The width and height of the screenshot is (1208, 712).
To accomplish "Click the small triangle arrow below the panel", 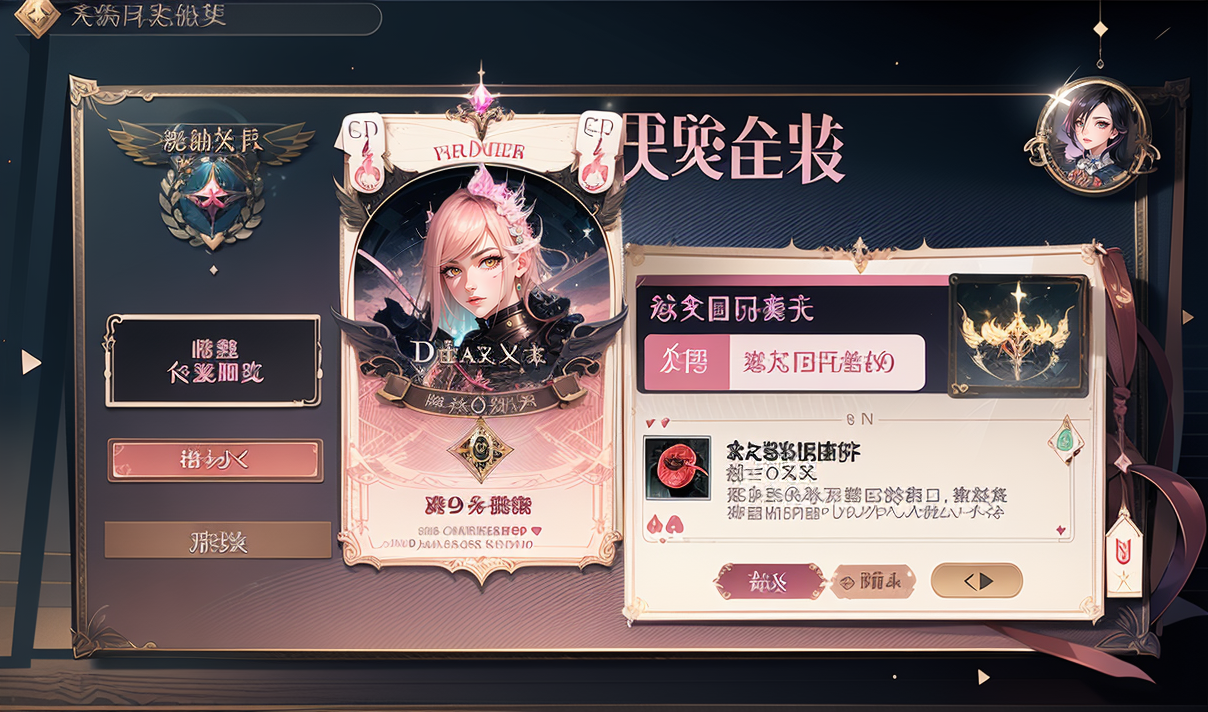I will click(x=984, y=677).
